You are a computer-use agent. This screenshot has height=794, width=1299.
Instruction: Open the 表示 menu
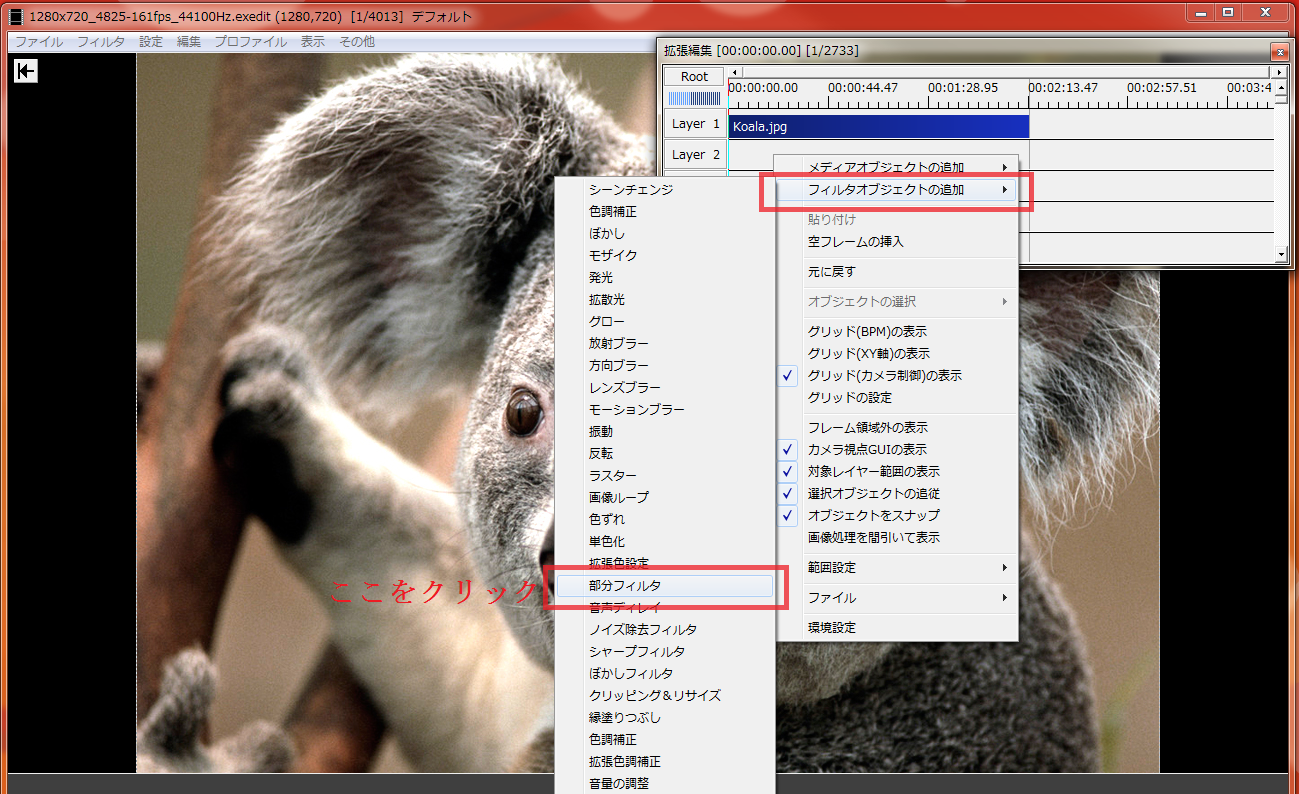click(x=313, y=42)
